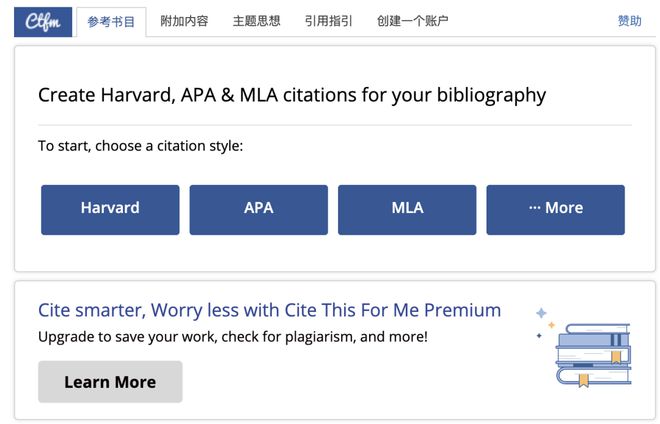Pick the MLA citation style button
Screen dimensions: 660x424
(x=407, y=209)
